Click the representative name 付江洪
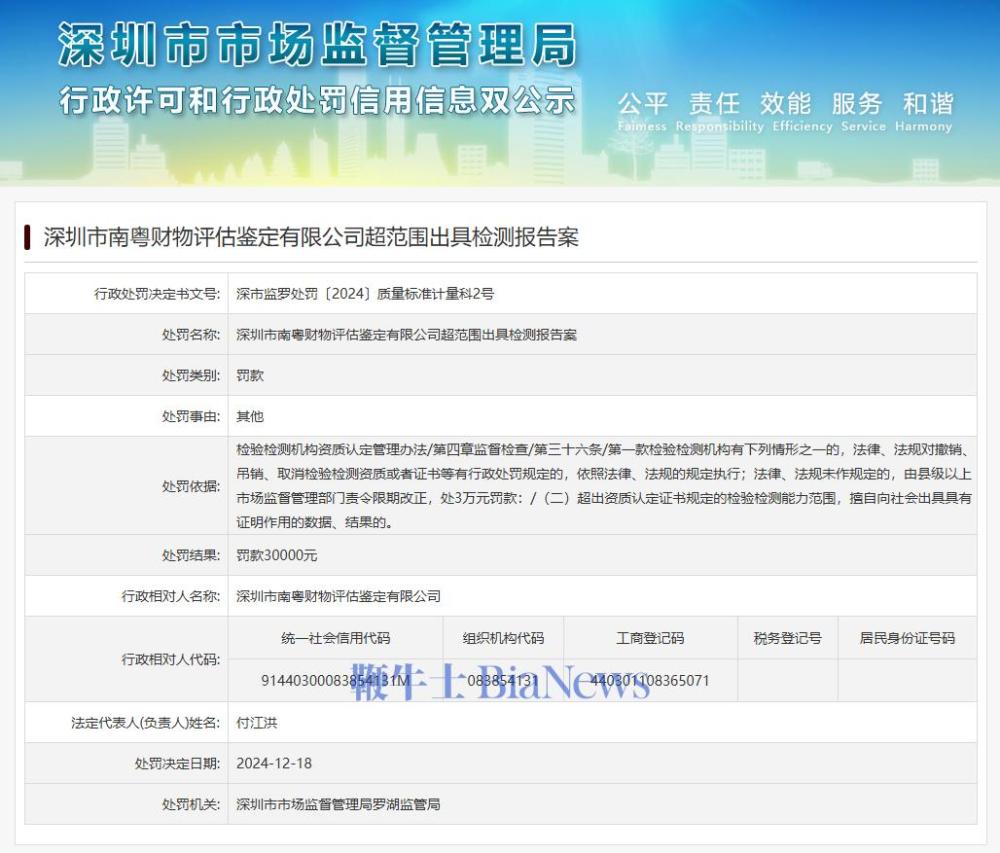Screen dimensions: 1000x853 pyautogui.click(x=256, y=723)
